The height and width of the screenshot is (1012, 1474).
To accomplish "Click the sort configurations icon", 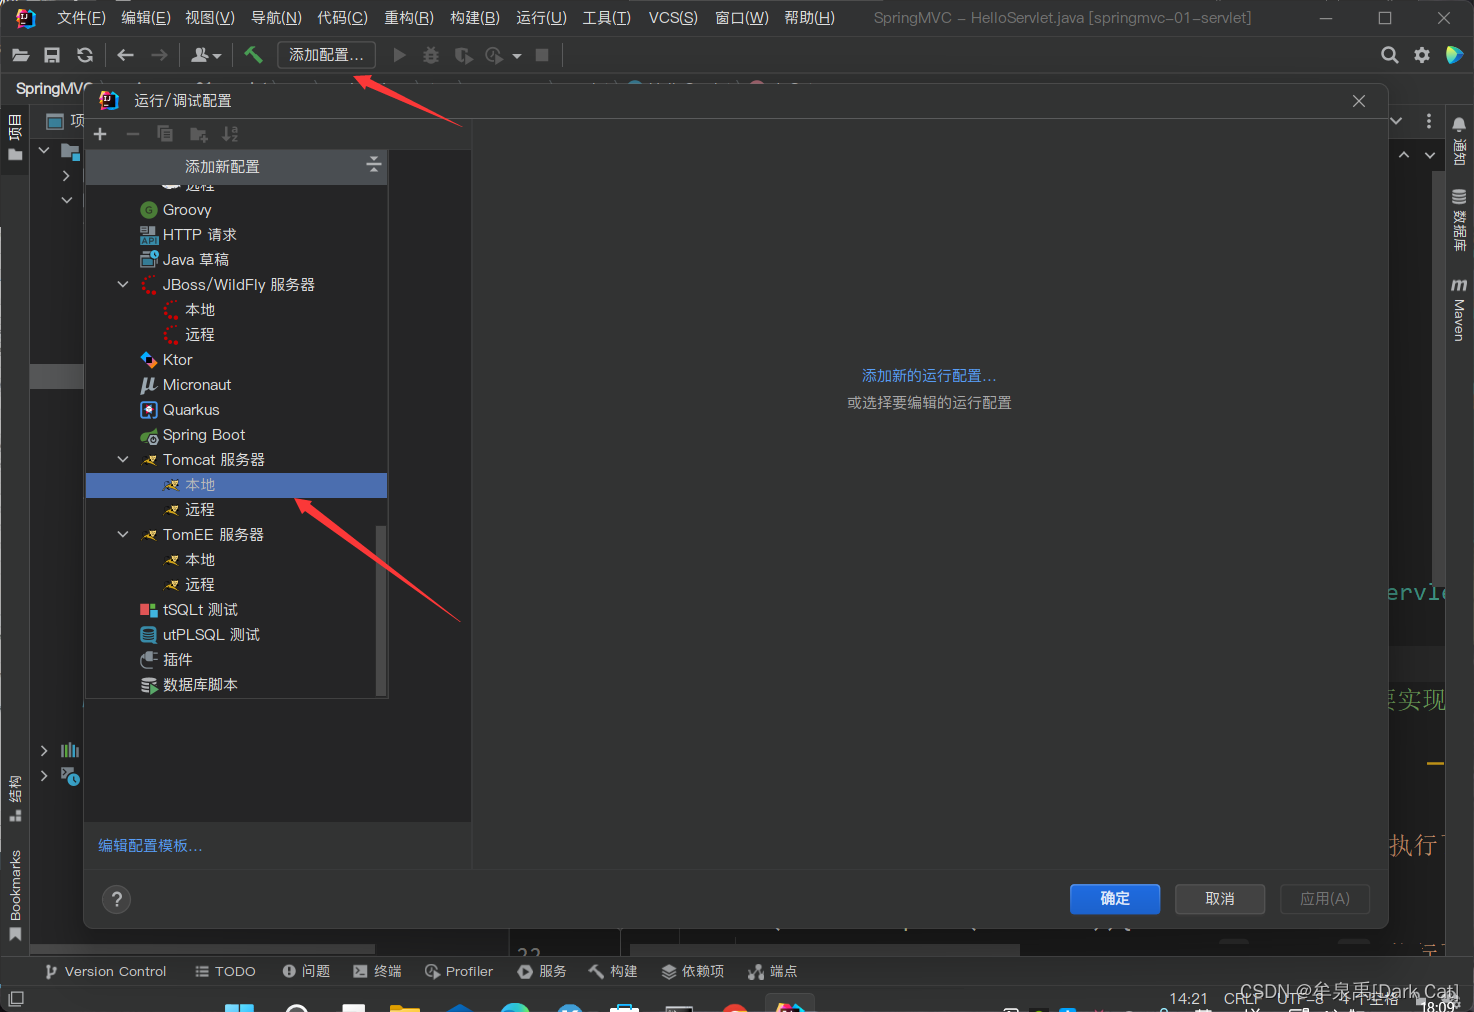I will [x=230, y=134].
